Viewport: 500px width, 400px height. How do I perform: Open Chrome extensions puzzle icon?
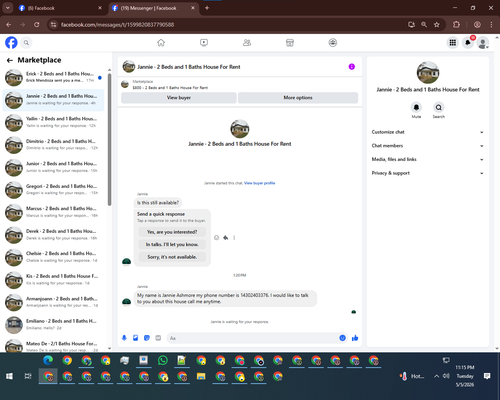coord(456,25)
